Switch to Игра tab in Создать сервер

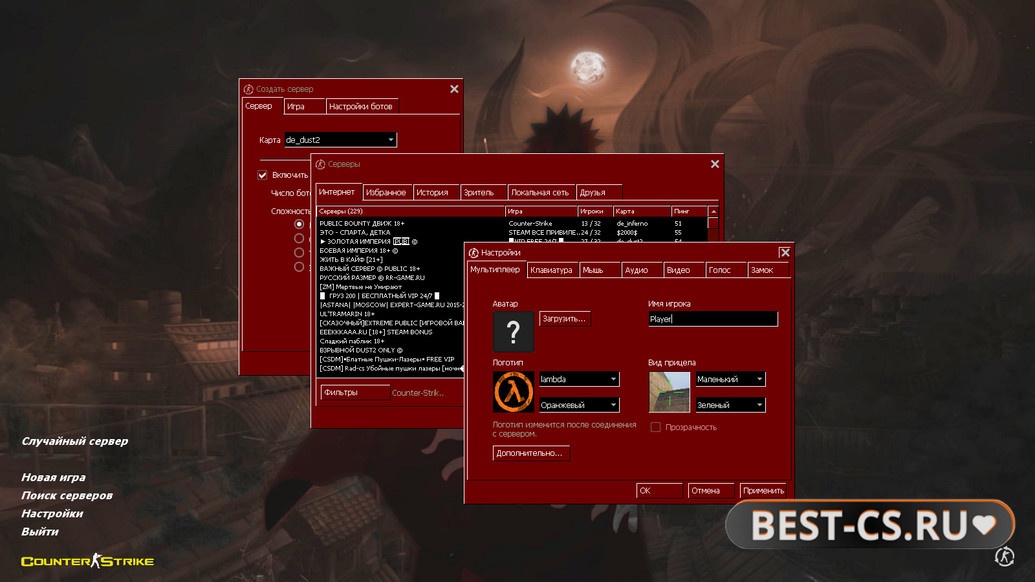pyautogui.click(x=304, y=106)
